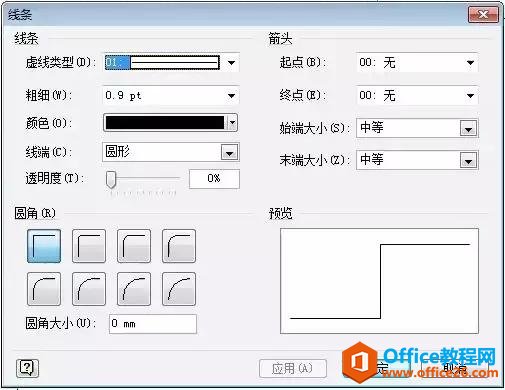Click the selected 01 dash pattern sample
The image size is (505, 390).
coord(162,62)
